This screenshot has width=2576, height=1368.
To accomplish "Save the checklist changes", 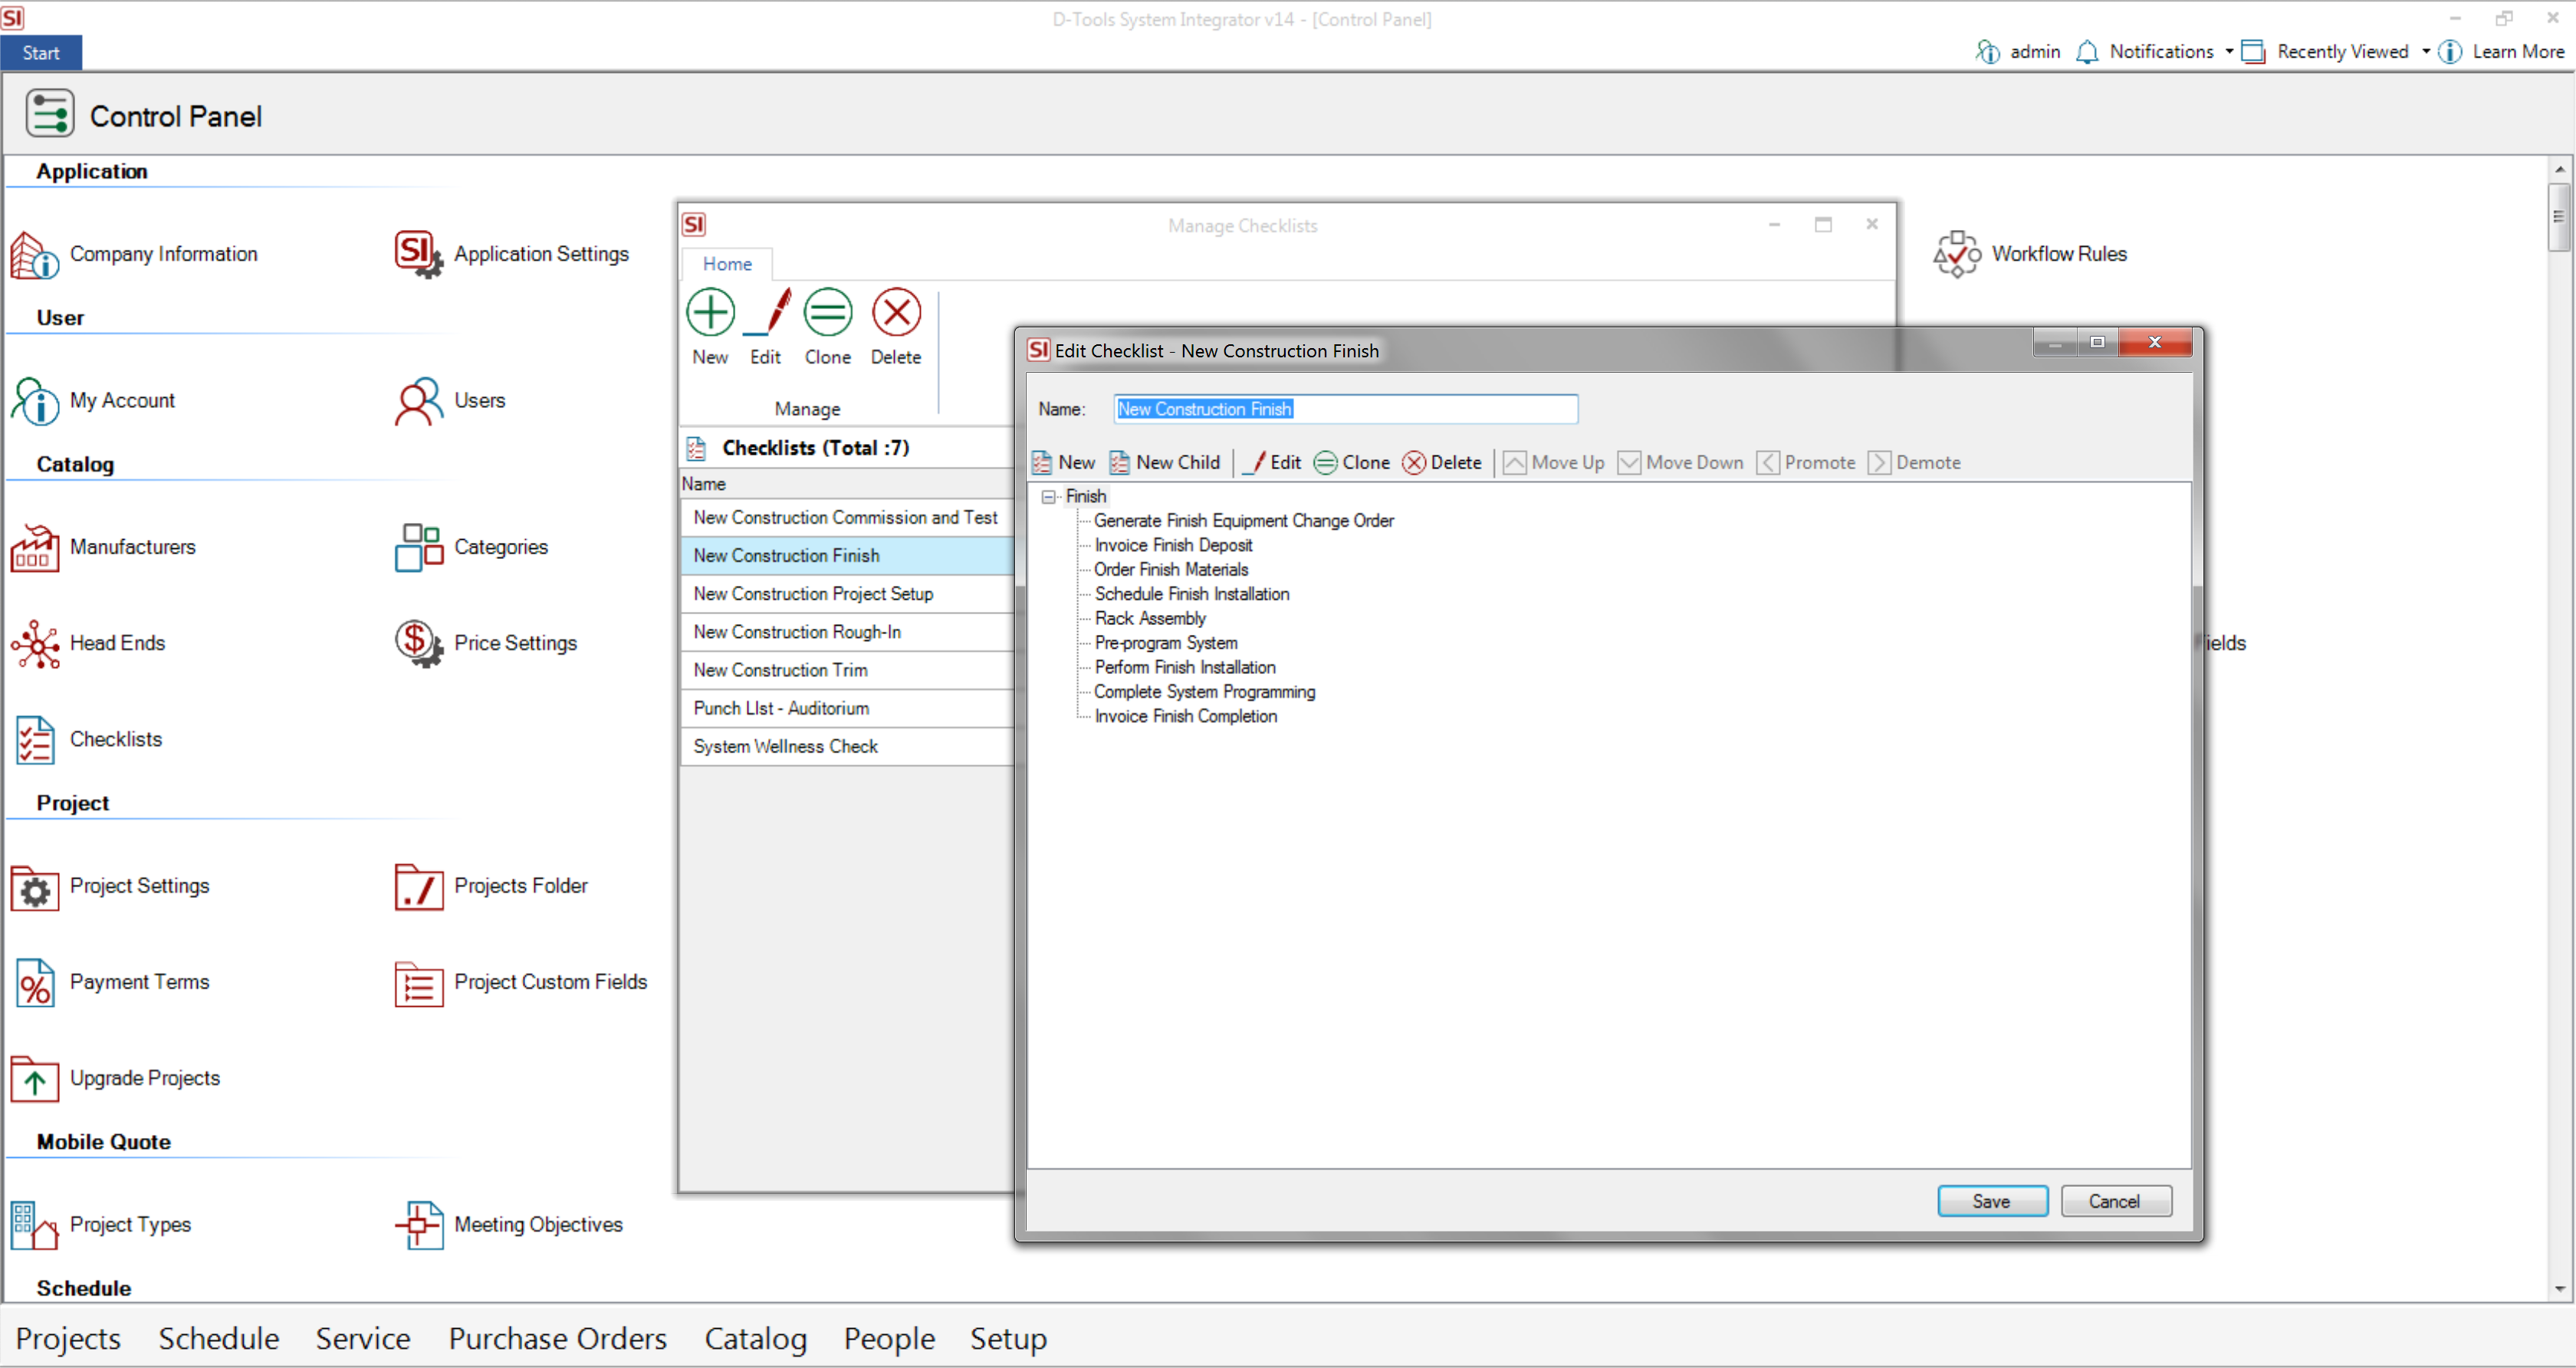I will [1992, 1201].
